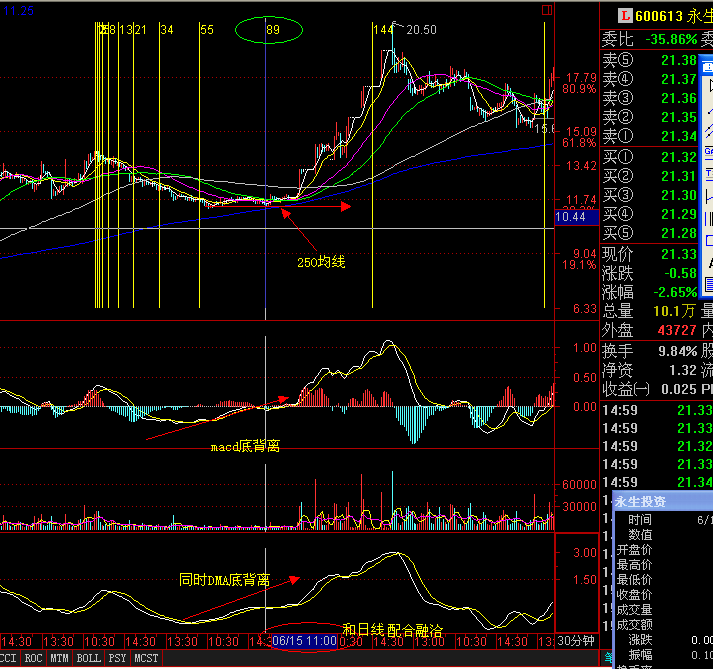Click the 20.50 peak price label
This screenshot has width=713, height=669.
[421, 30]
